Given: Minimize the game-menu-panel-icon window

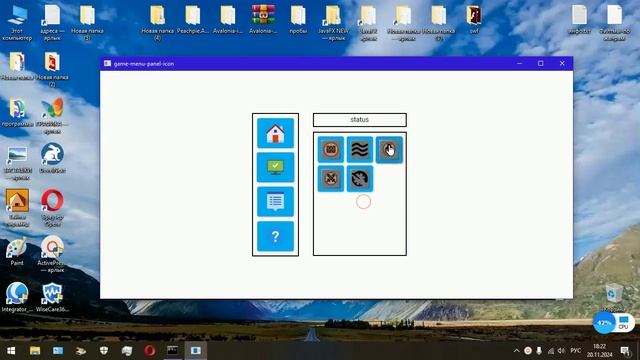Looking at the screenshot, I should 519,63.
